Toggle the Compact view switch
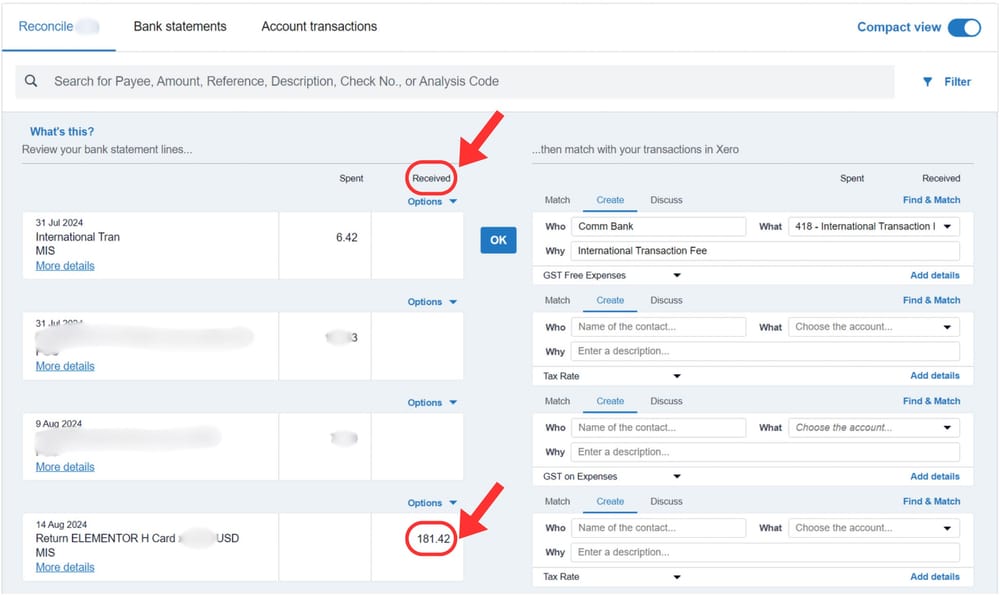Screen dimensions: 1000x598 pyautogui.click(x=963, y=28)
